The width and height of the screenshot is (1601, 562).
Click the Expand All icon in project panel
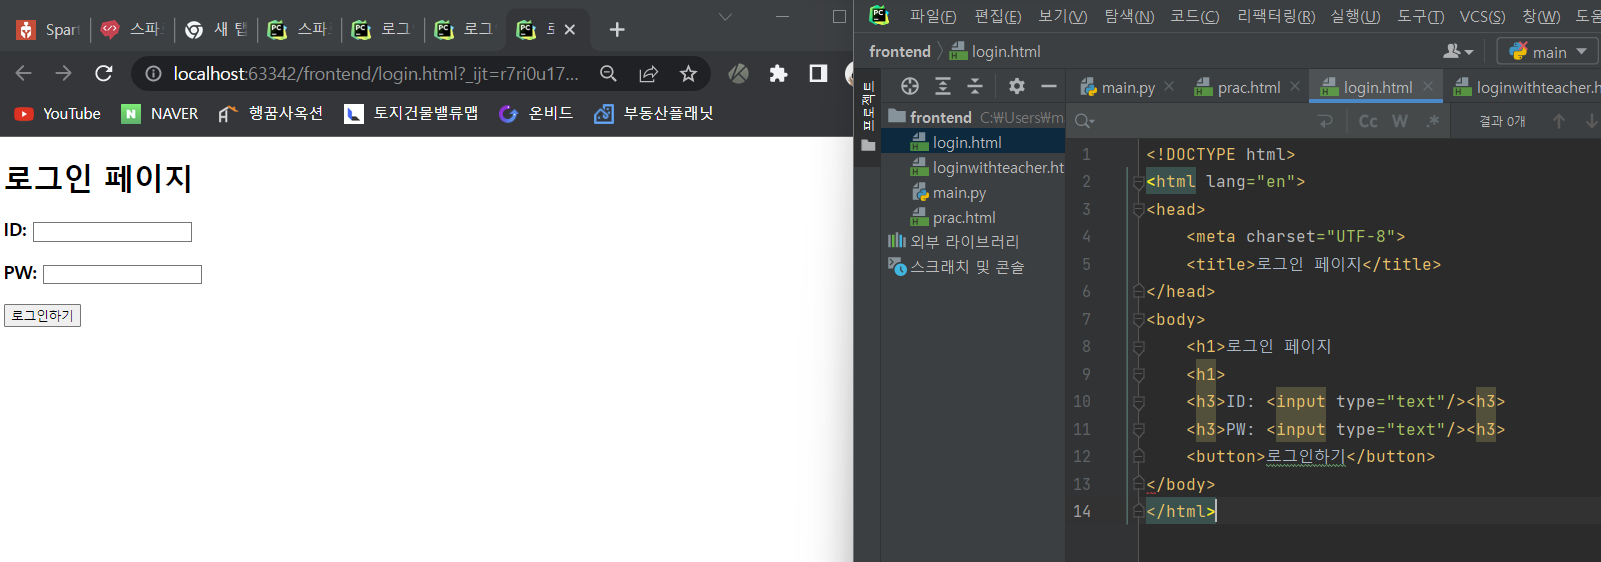point(943,86)
